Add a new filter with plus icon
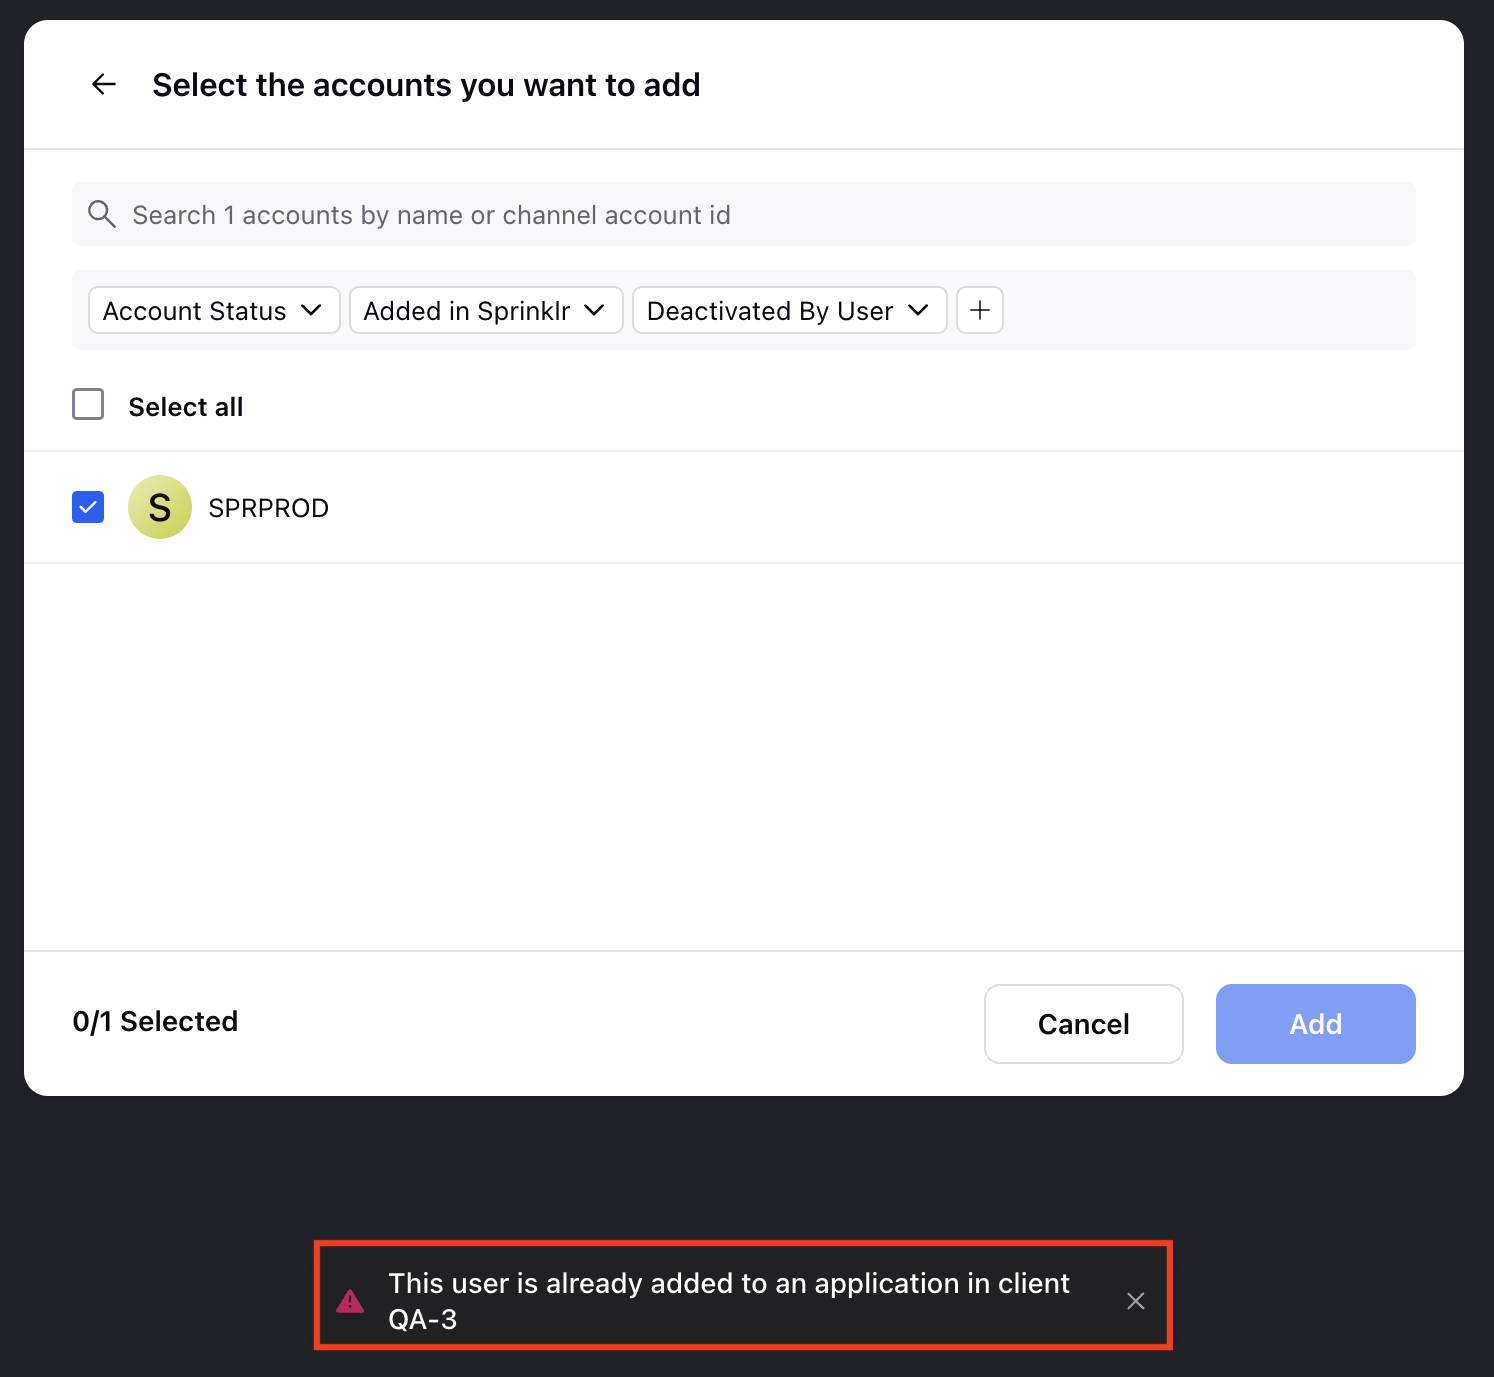The width and height of the screenshot is (1494, 1377). pyautogui.click(x=980, y=310)
